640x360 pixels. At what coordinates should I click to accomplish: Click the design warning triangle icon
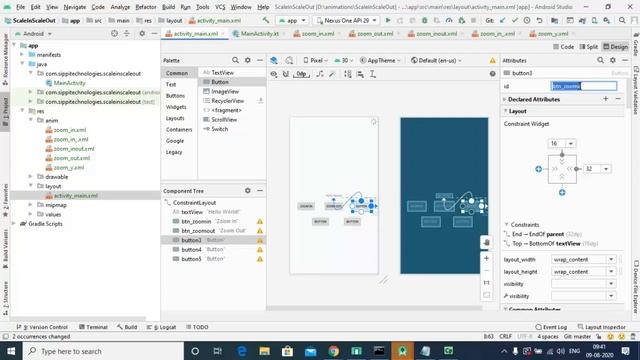click(493, 60)
